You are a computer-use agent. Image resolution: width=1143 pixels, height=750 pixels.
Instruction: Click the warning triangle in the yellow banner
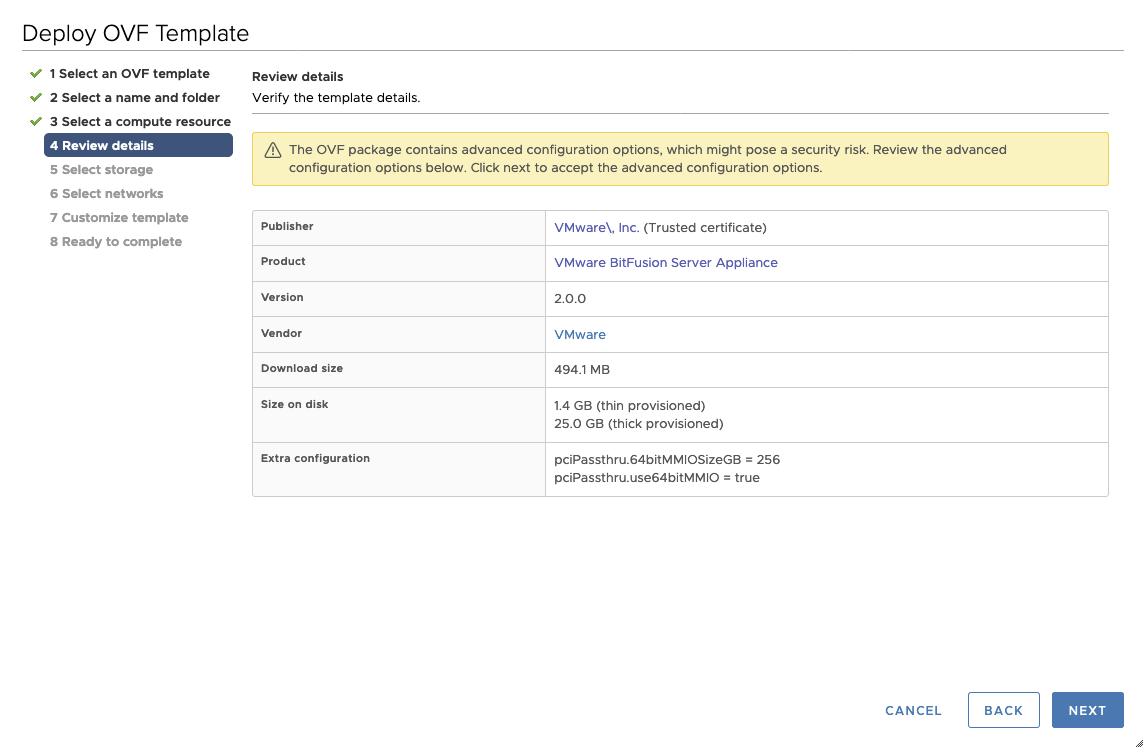(271, 149)
